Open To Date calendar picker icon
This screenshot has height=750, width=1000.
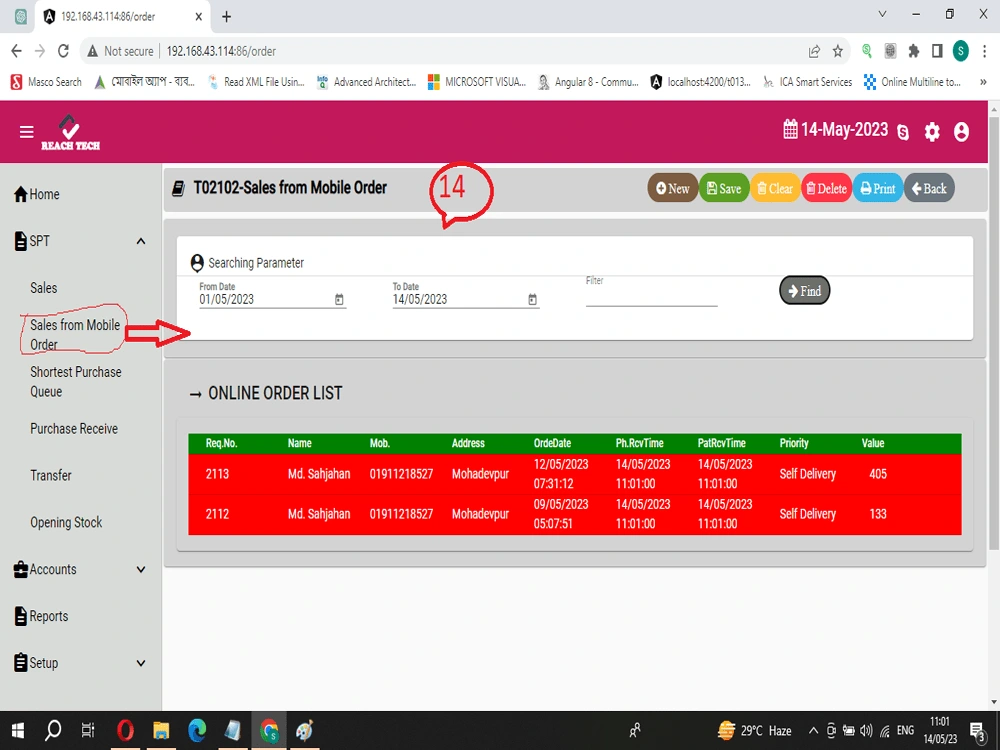[x=533, y=299]
